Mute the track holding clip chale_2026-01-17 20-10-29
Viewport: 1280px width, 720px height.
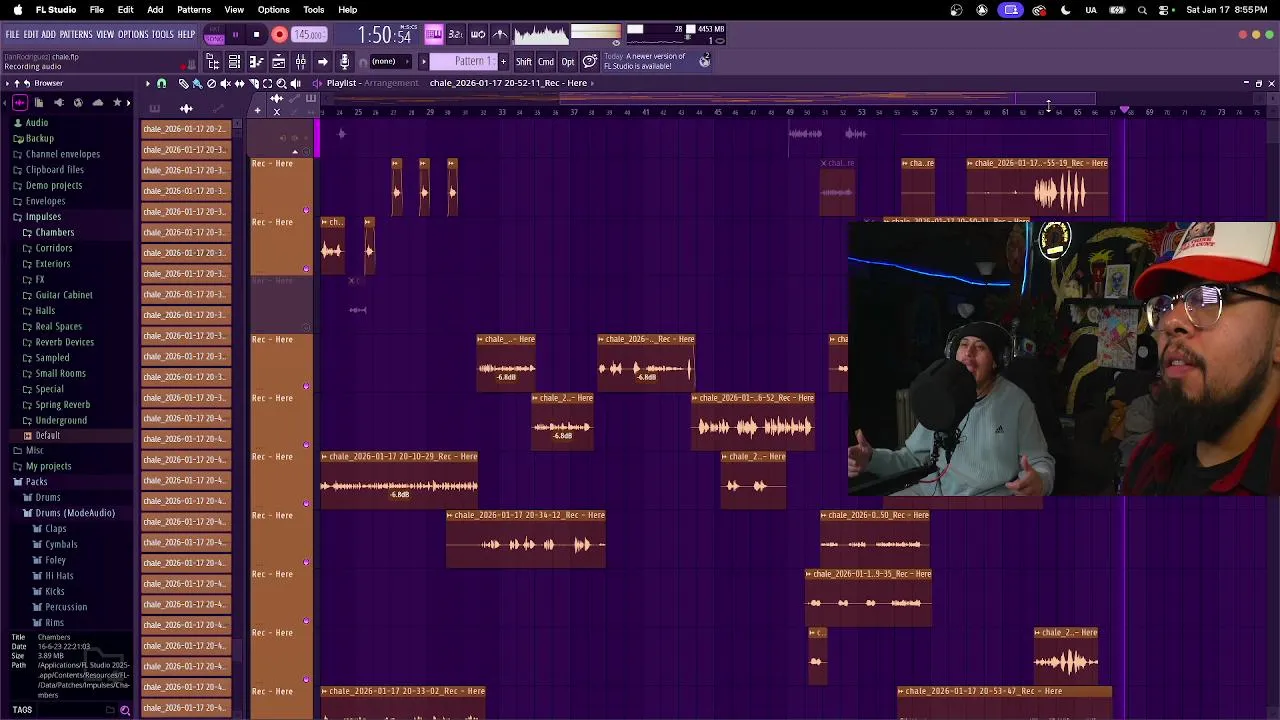(306, 503)
